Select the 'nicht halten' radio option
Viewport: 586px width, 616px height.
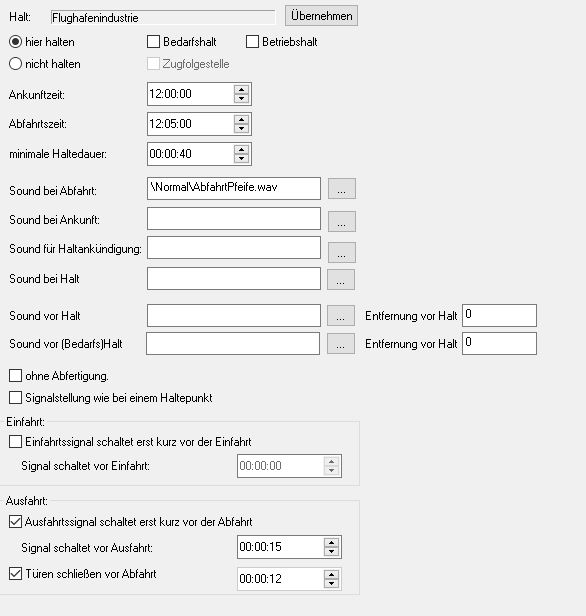tap(15, 64)
